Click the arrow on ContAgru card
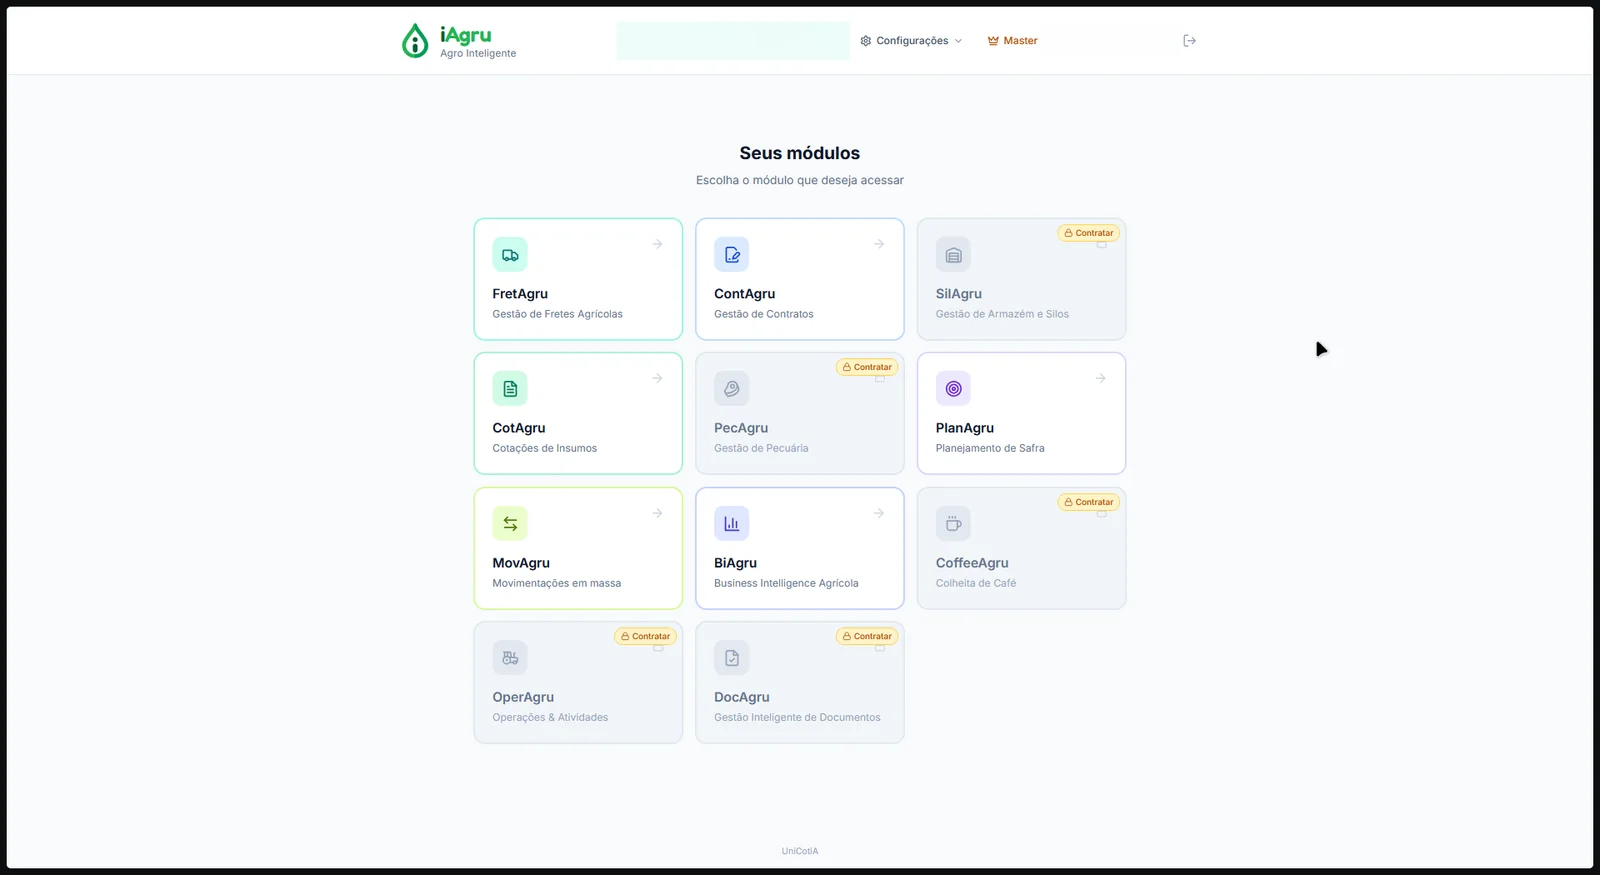The height and width of the screenshot is (875, 1600). 879,244
